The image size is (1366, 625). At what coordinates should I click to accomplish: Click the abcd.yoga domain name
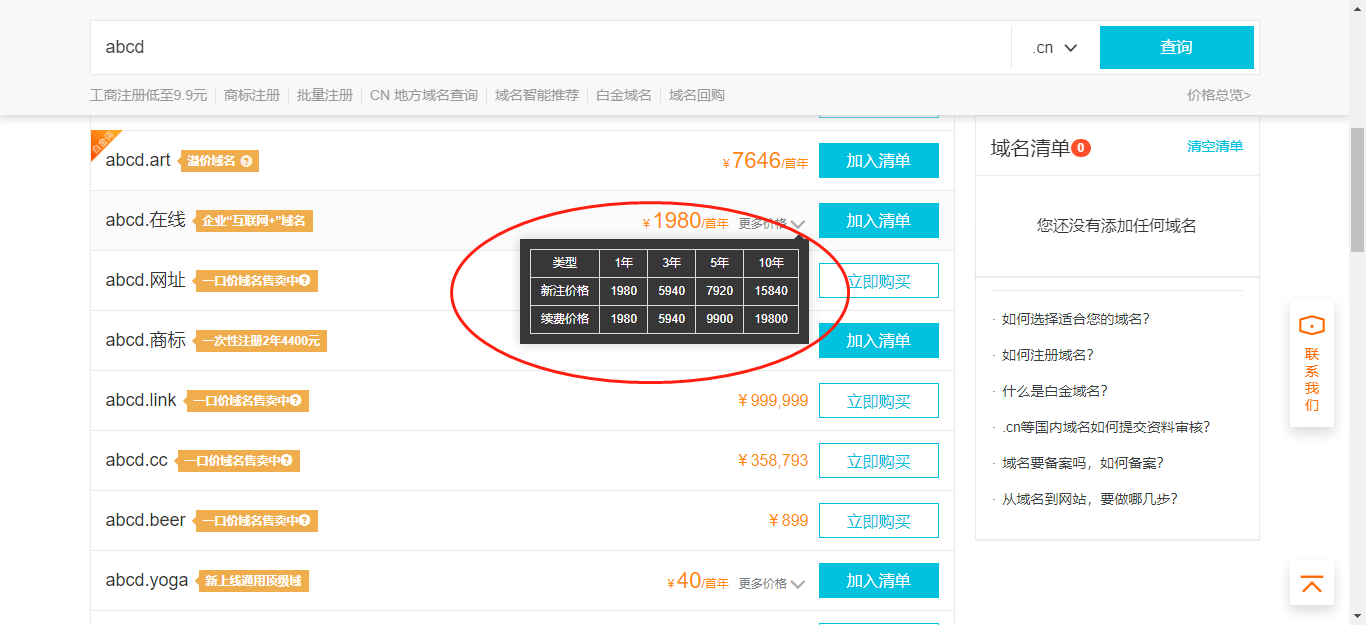(x=147, y=580)
